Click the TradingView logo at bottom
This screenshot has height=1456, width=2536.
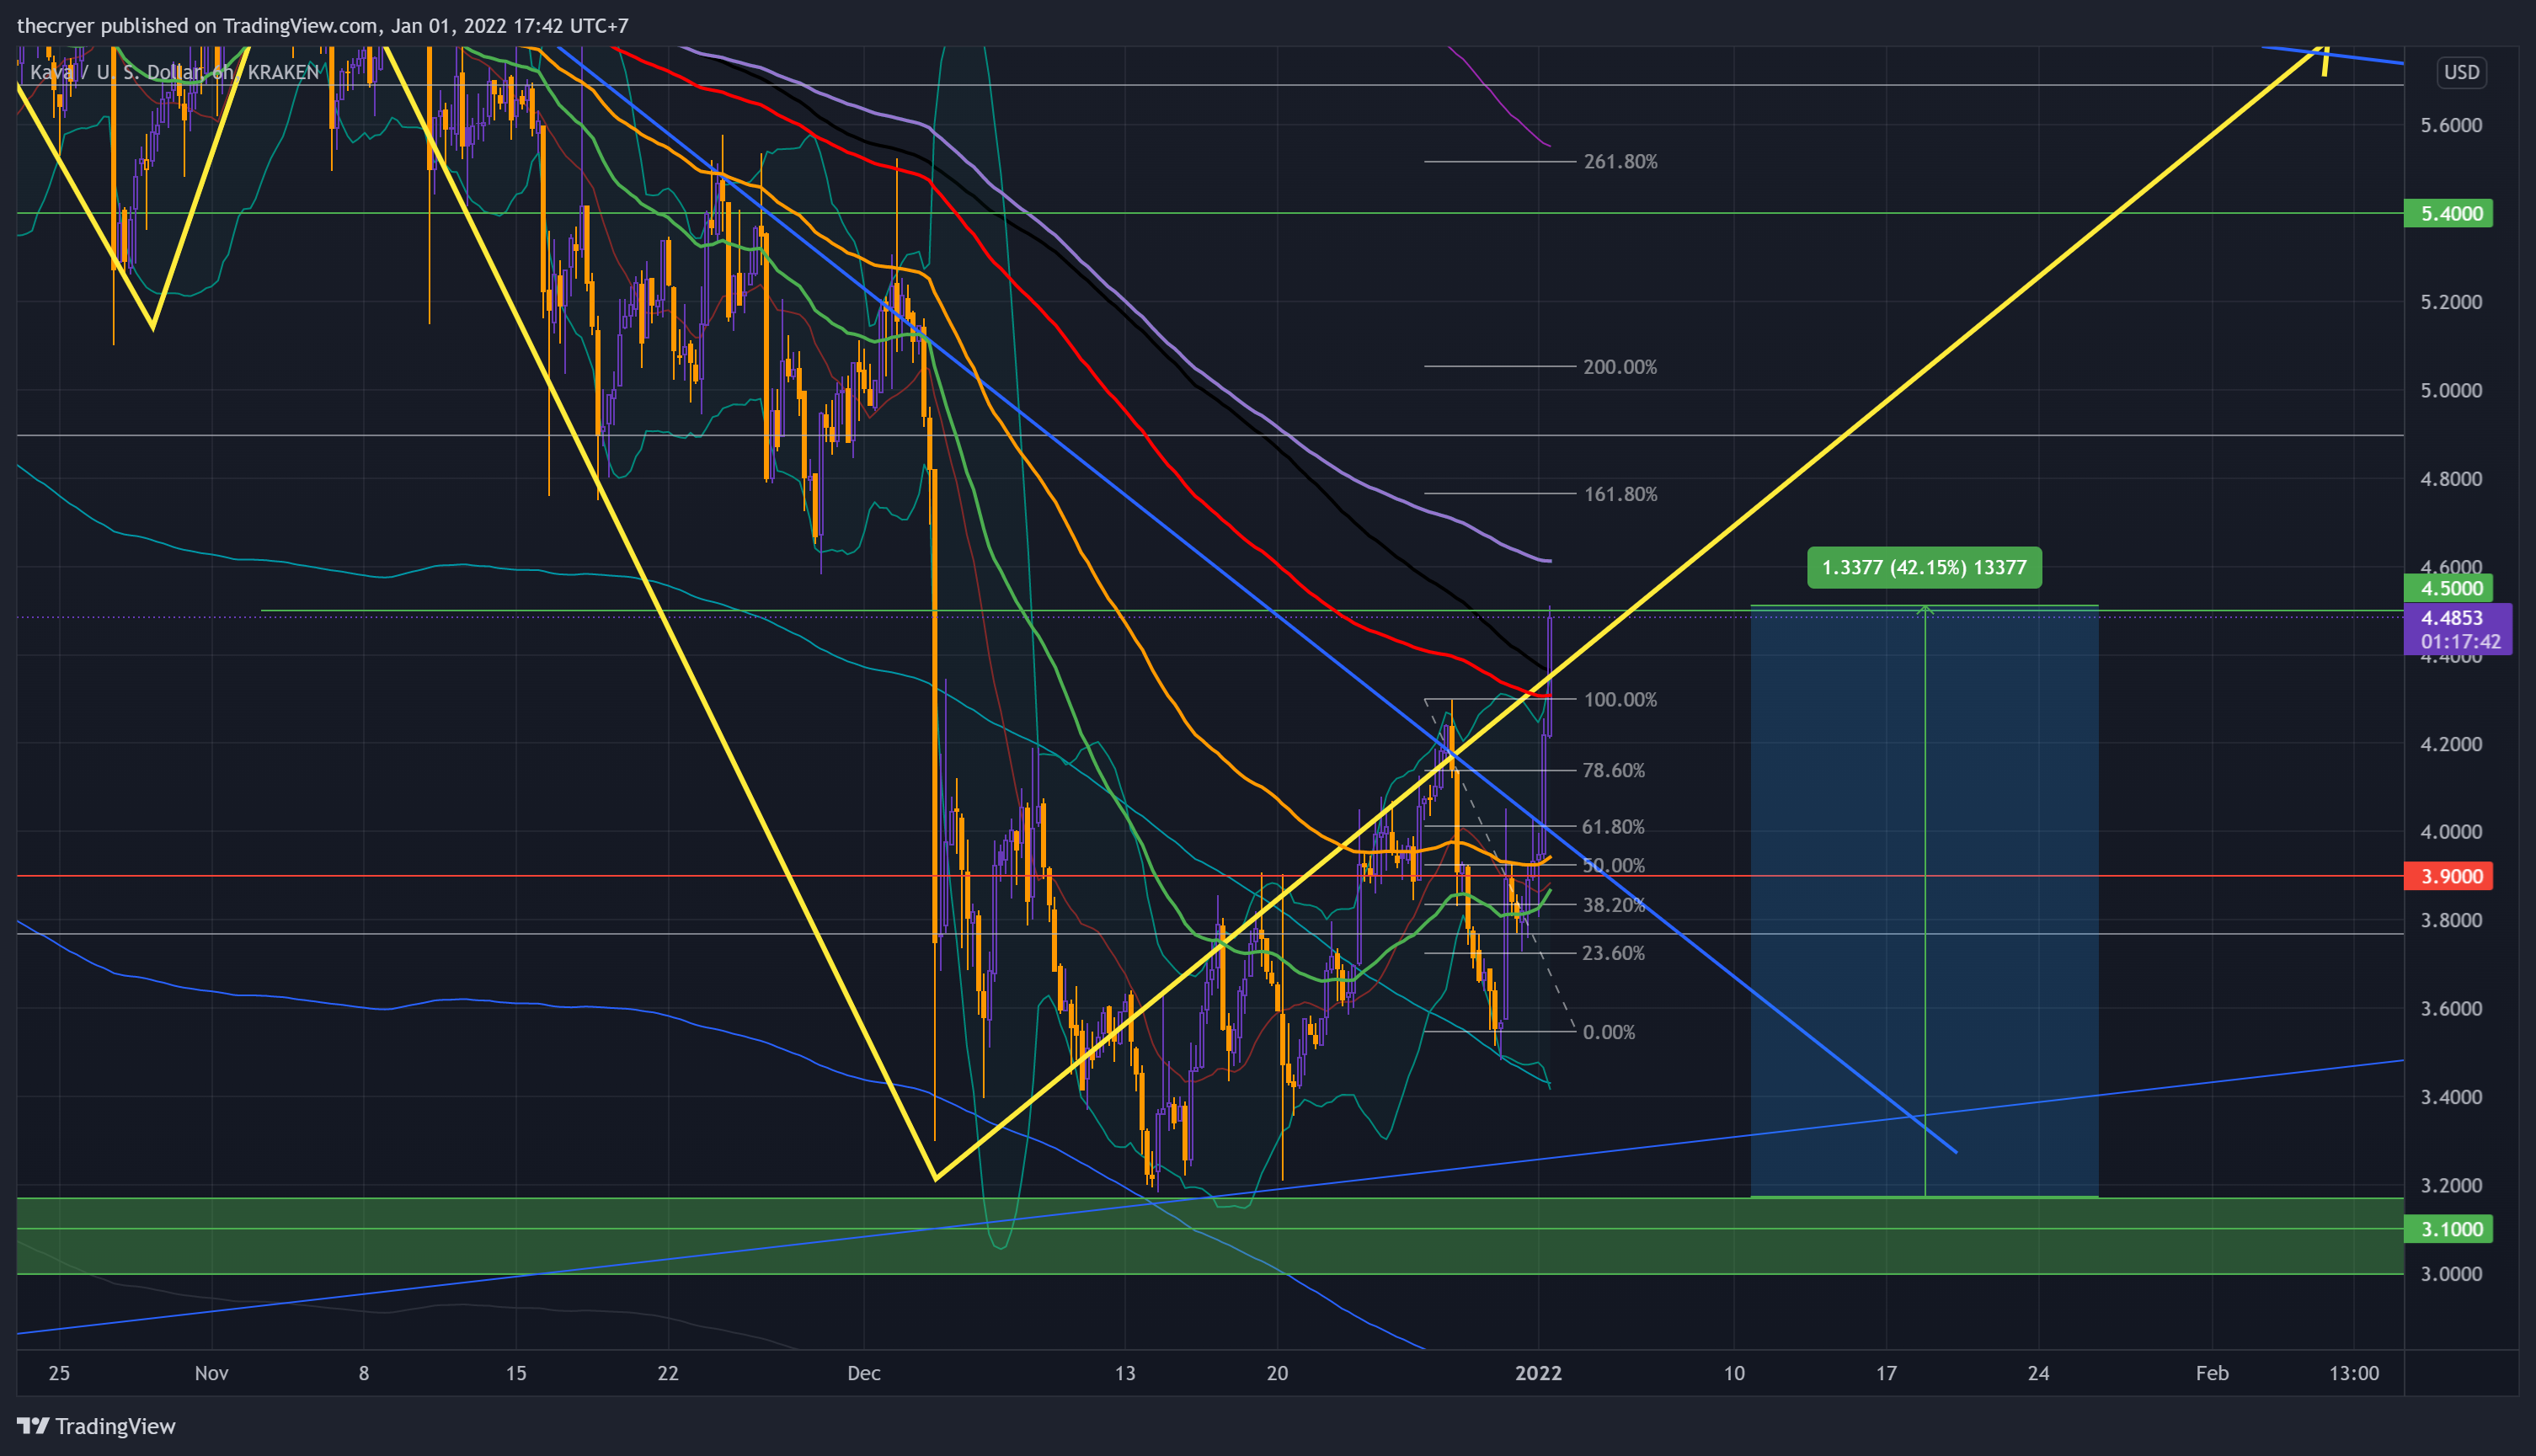[96, 1426]
